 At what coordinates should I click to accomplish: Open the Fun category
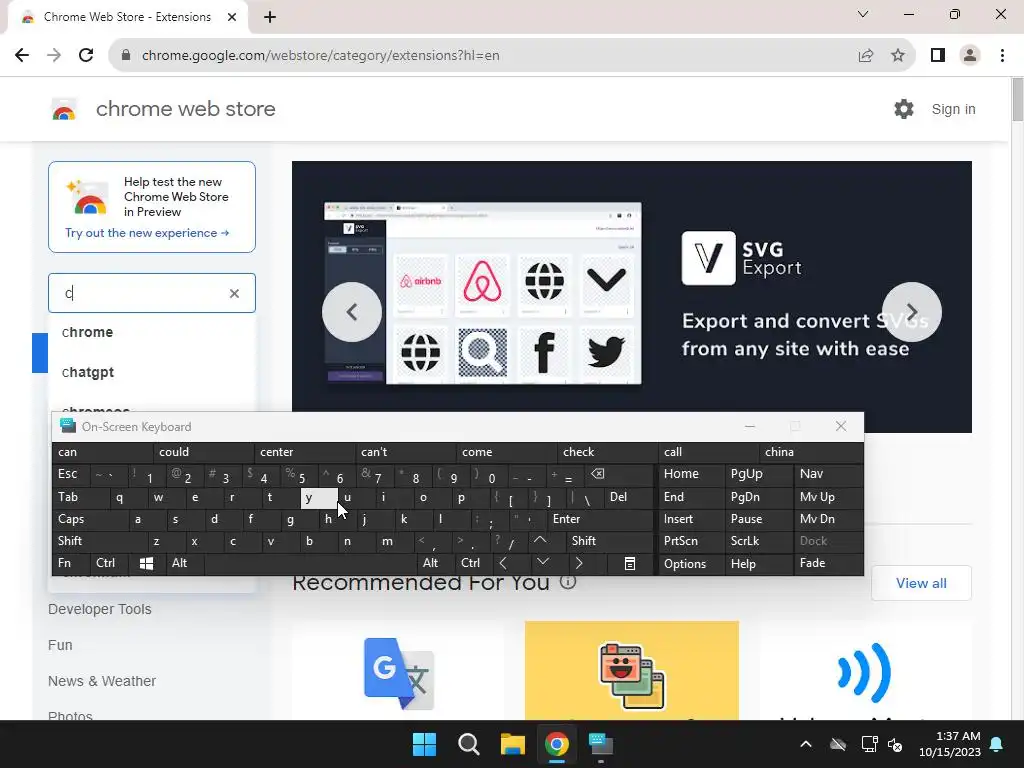pos(60,645)
